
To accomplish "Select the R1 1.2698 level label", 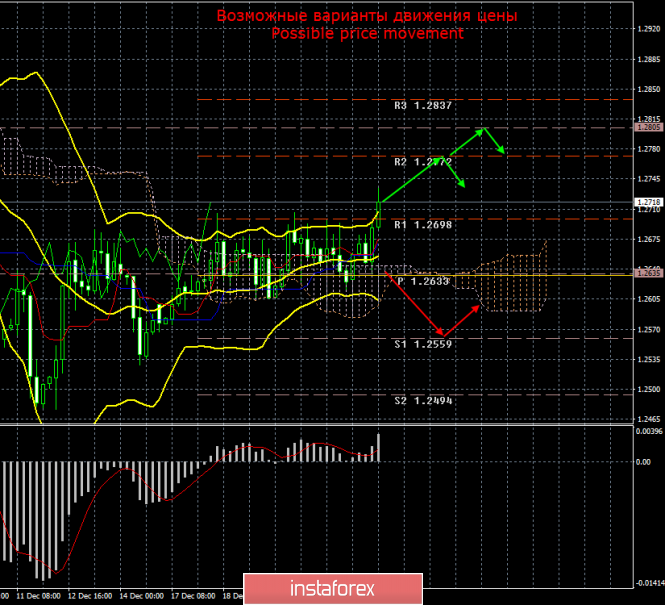I will tap(424, 225).
